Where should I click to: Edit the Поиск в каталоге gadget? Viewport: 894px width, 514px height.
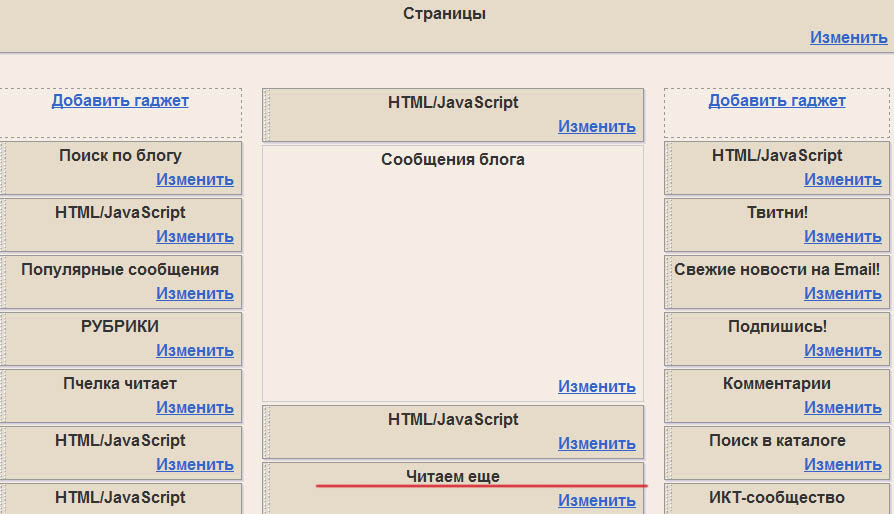pyautogui.click(x=842, y=465)
